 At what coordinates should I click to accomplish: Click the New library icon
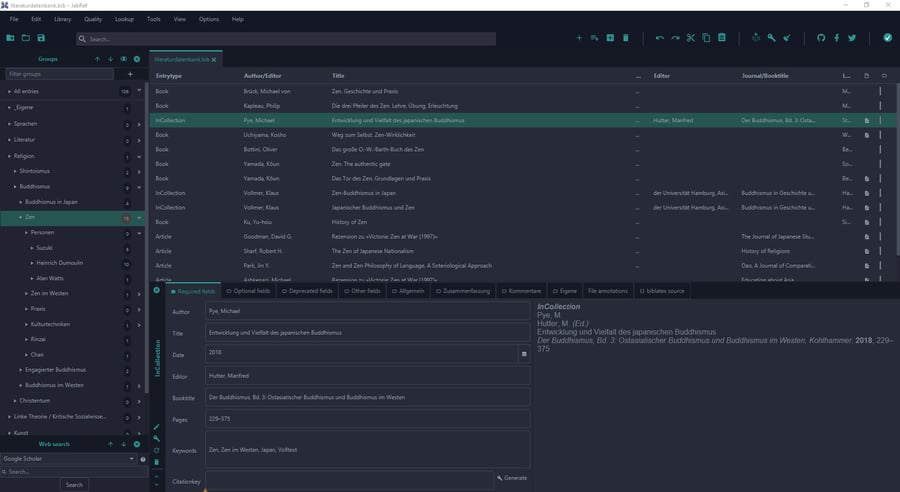click(x=10, y=38)
